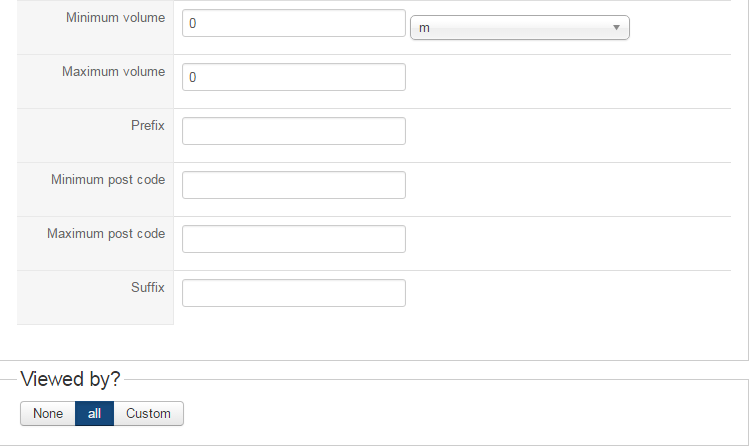The width and height of the screenshot is (750, 447).
Task: Click into the Prefix text box
Action: click(x=293, y=131)
